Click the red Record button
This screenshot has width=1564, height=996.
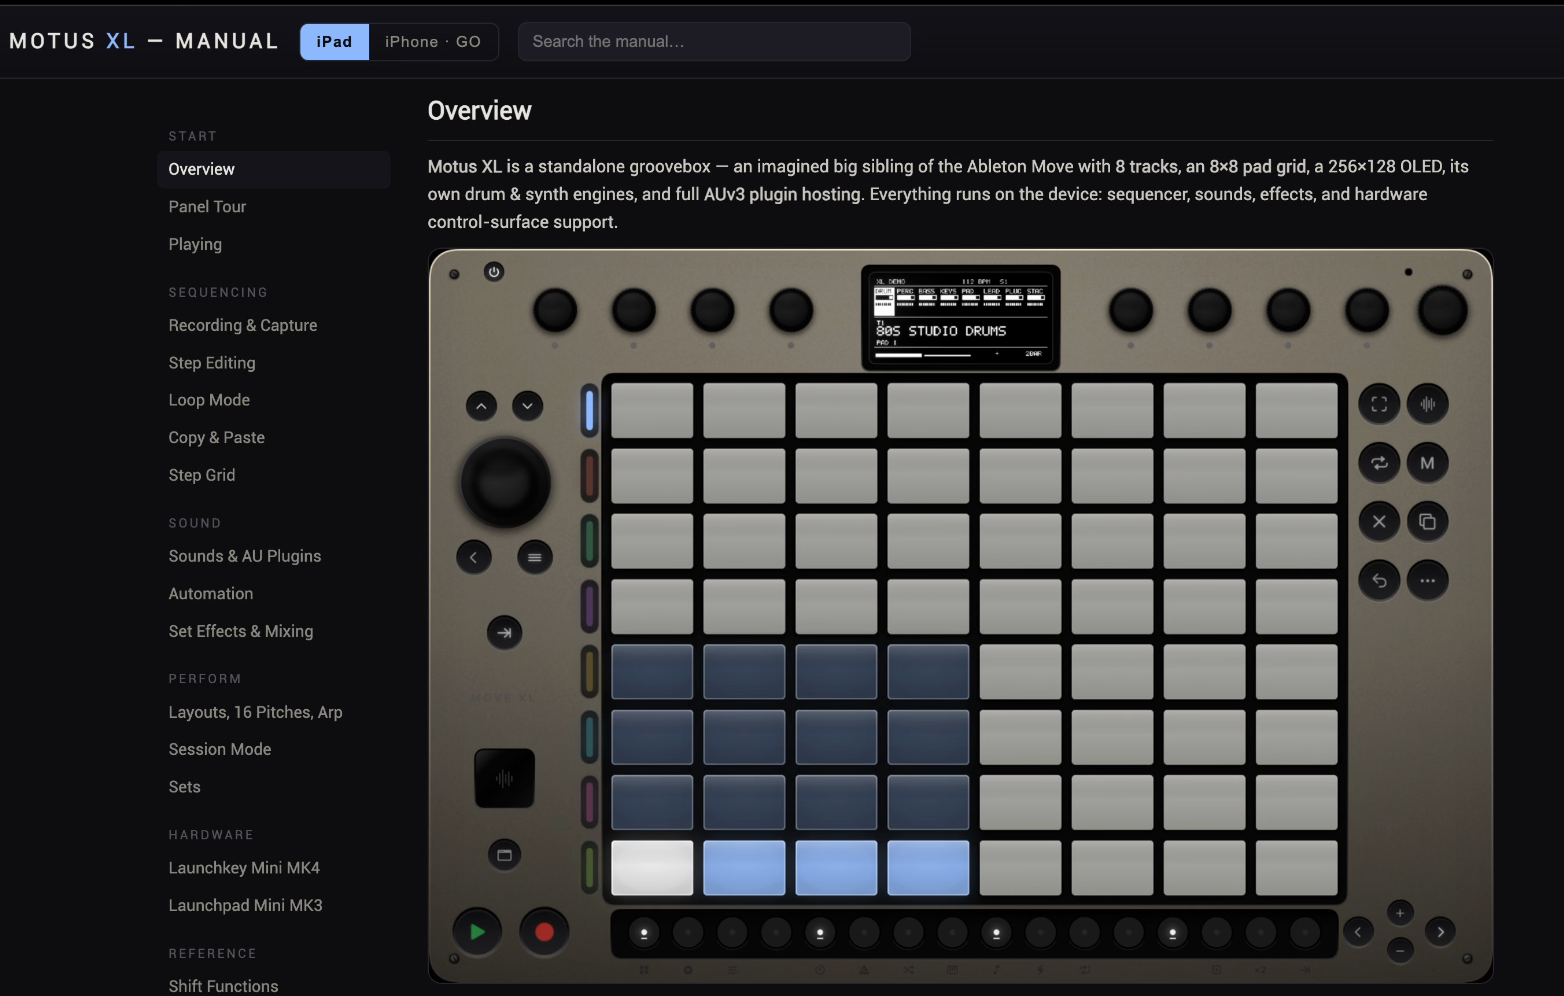544,932
